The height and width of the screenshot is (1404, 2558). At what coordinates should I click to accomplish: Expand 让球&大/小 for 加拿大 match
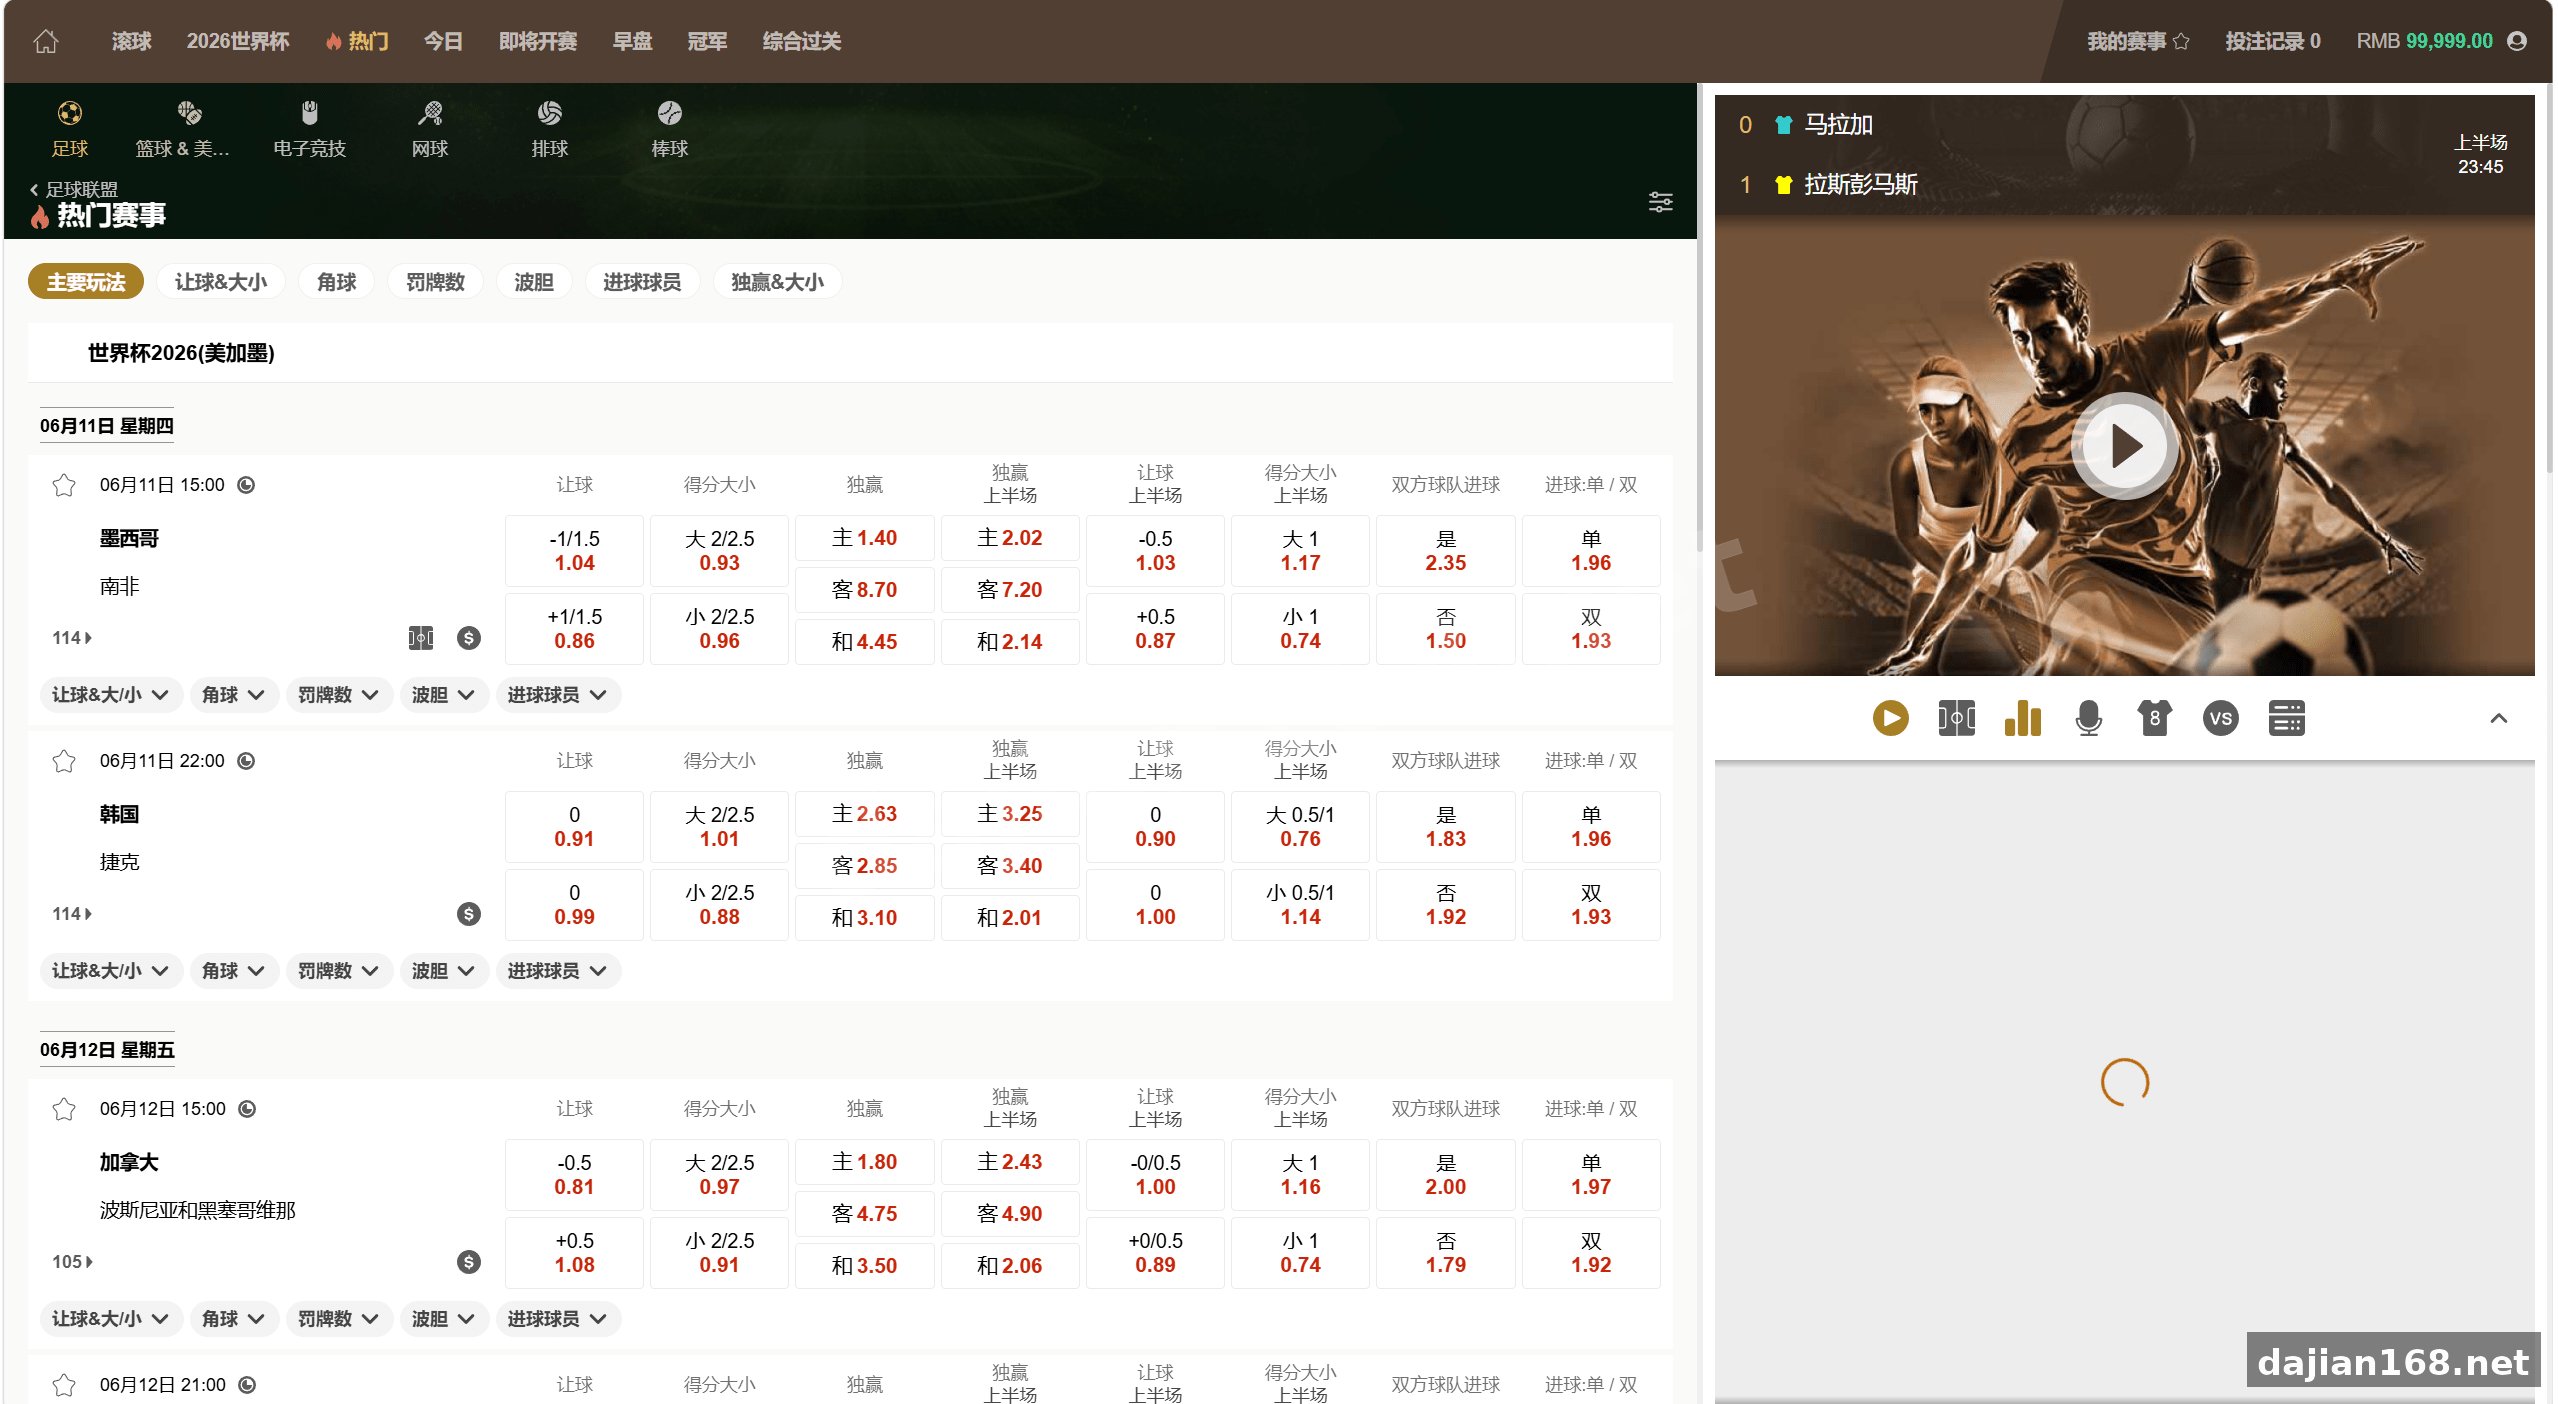click(110, 1319)
